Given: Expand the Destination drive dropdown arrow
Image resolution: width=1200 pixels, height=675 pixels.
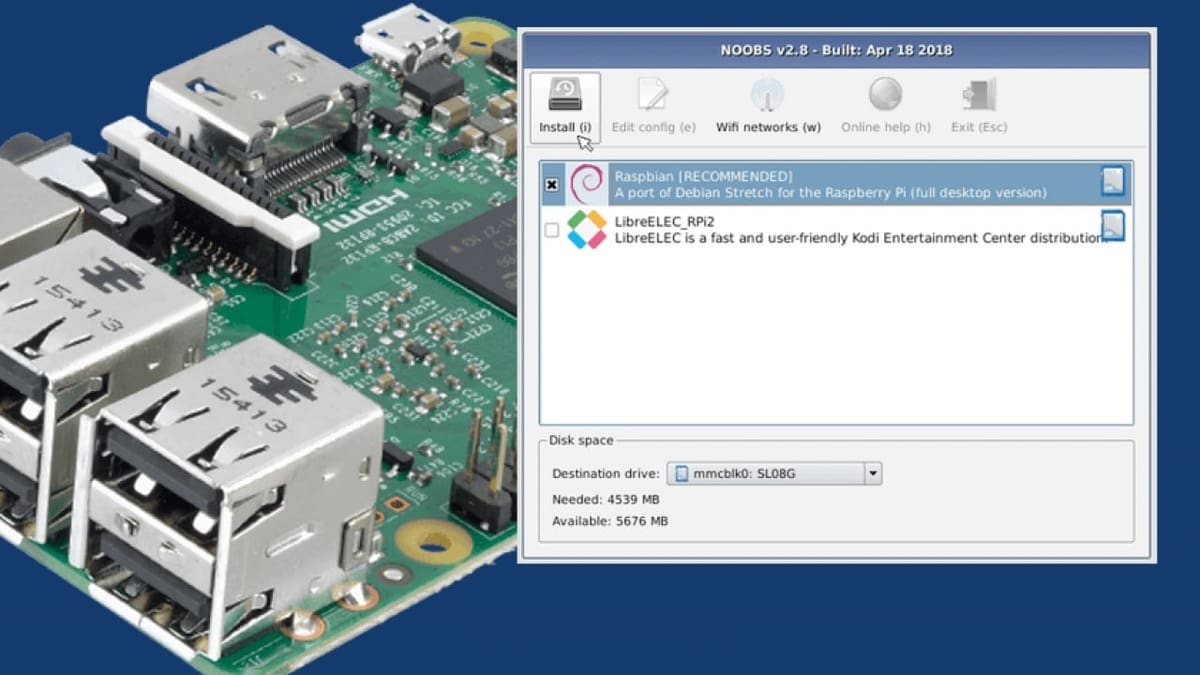Looking at the screenshot, I should [x=872, y=473].
